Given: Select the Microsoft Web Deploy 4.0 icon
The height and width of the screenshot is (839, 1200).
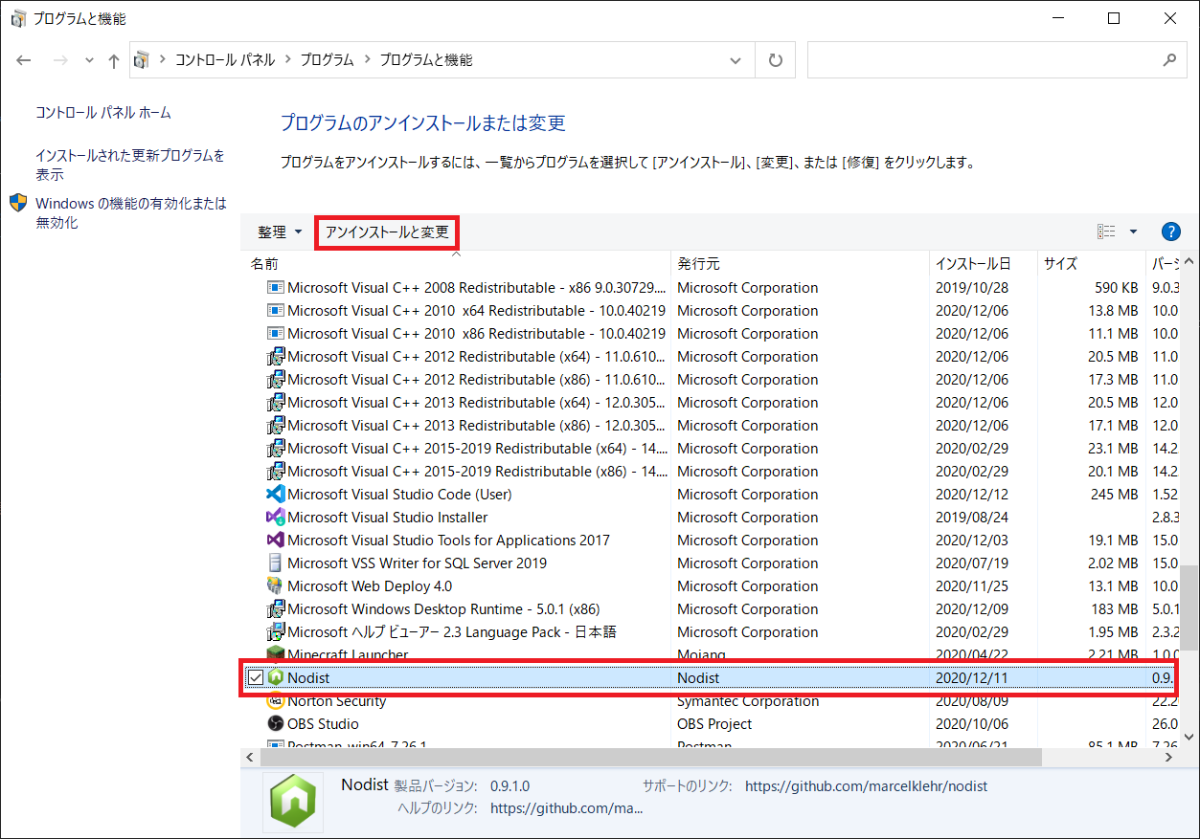Looking at the screenshot, I should point(276,587).
